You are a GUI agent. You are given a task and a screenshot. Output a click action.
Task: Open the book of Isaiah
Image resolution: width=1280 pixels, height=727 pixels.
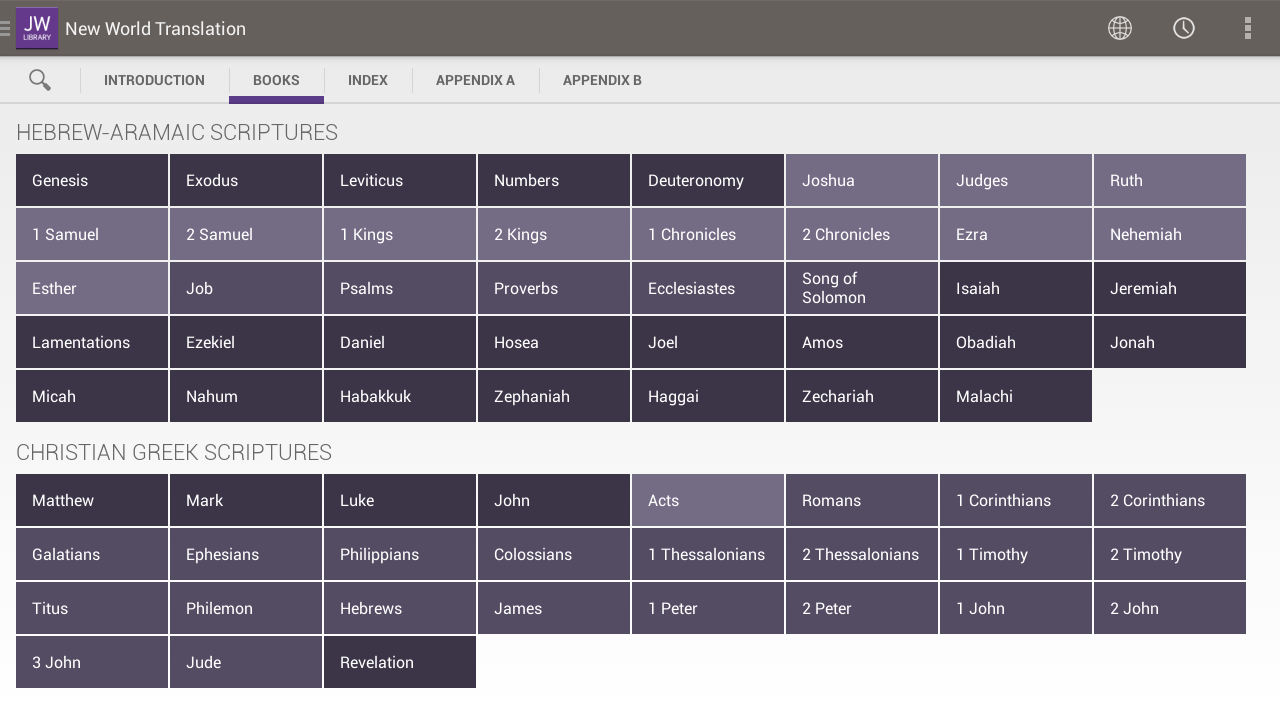1016,288
